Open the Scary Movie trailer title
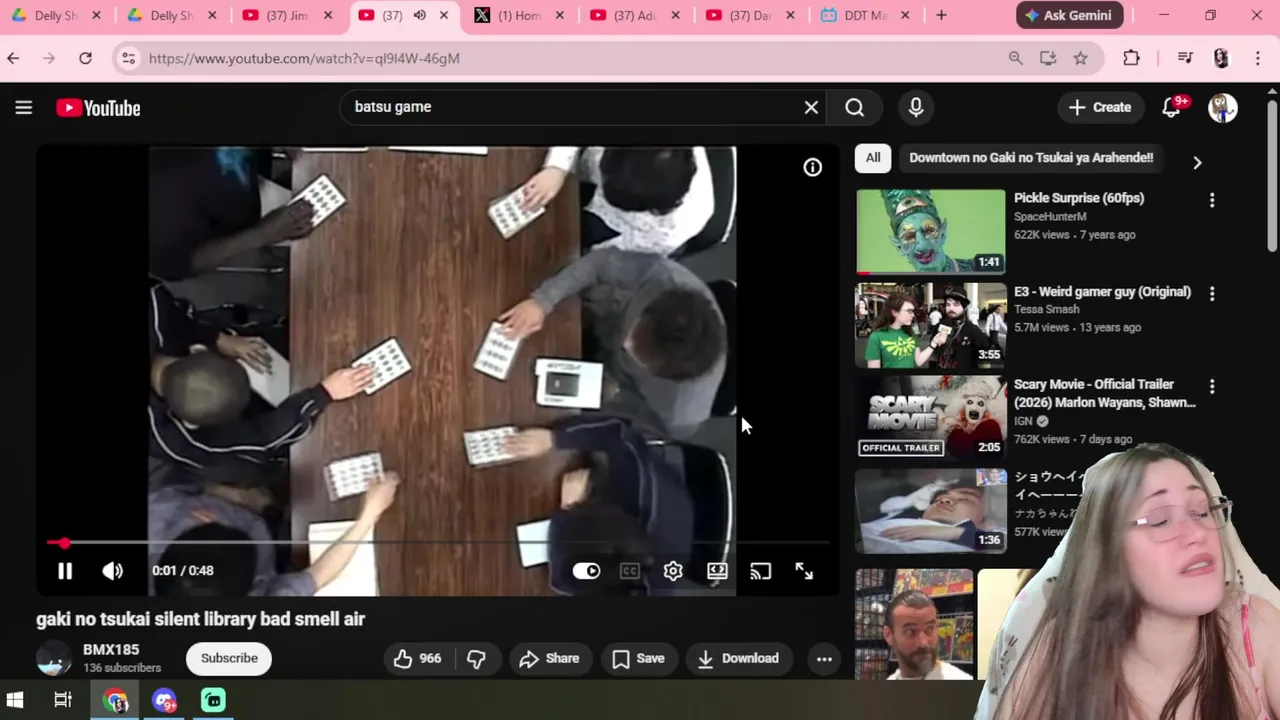 (x=1105, y=393)
